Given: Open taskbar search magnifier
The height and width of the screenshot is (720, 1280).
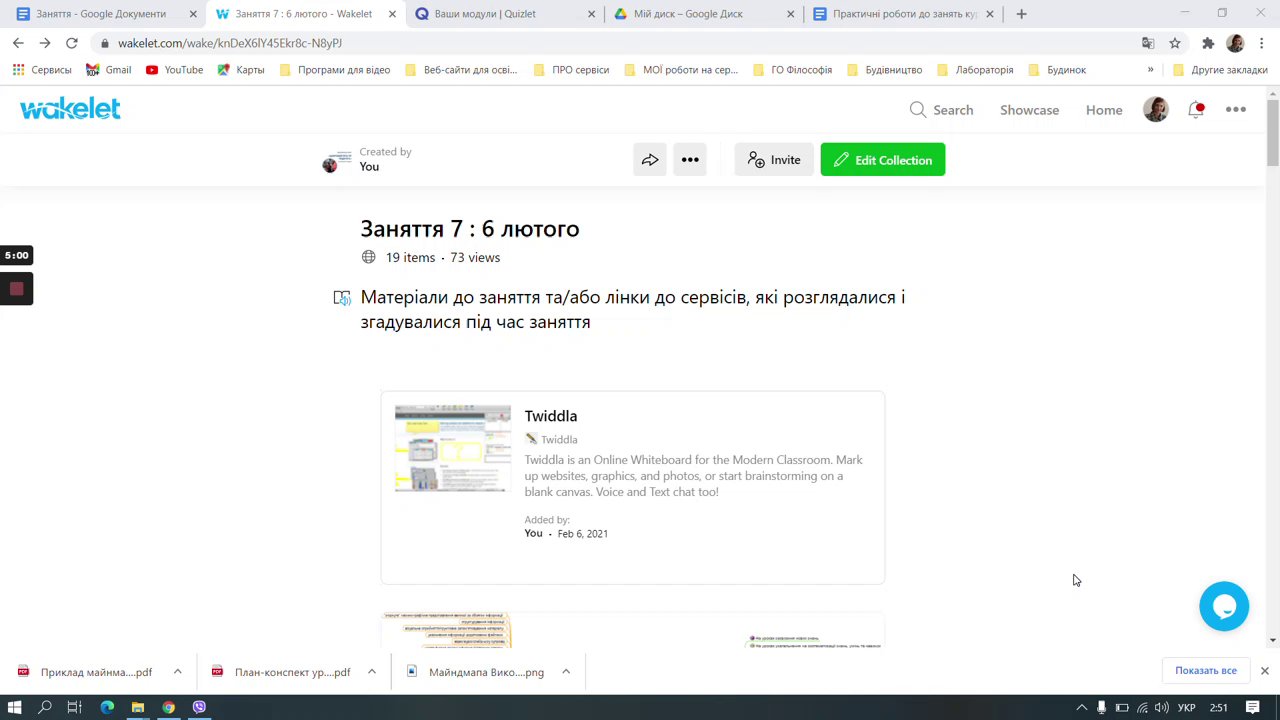Looking at the screenshot, I should pyautogui.click(x=45, y=707).
